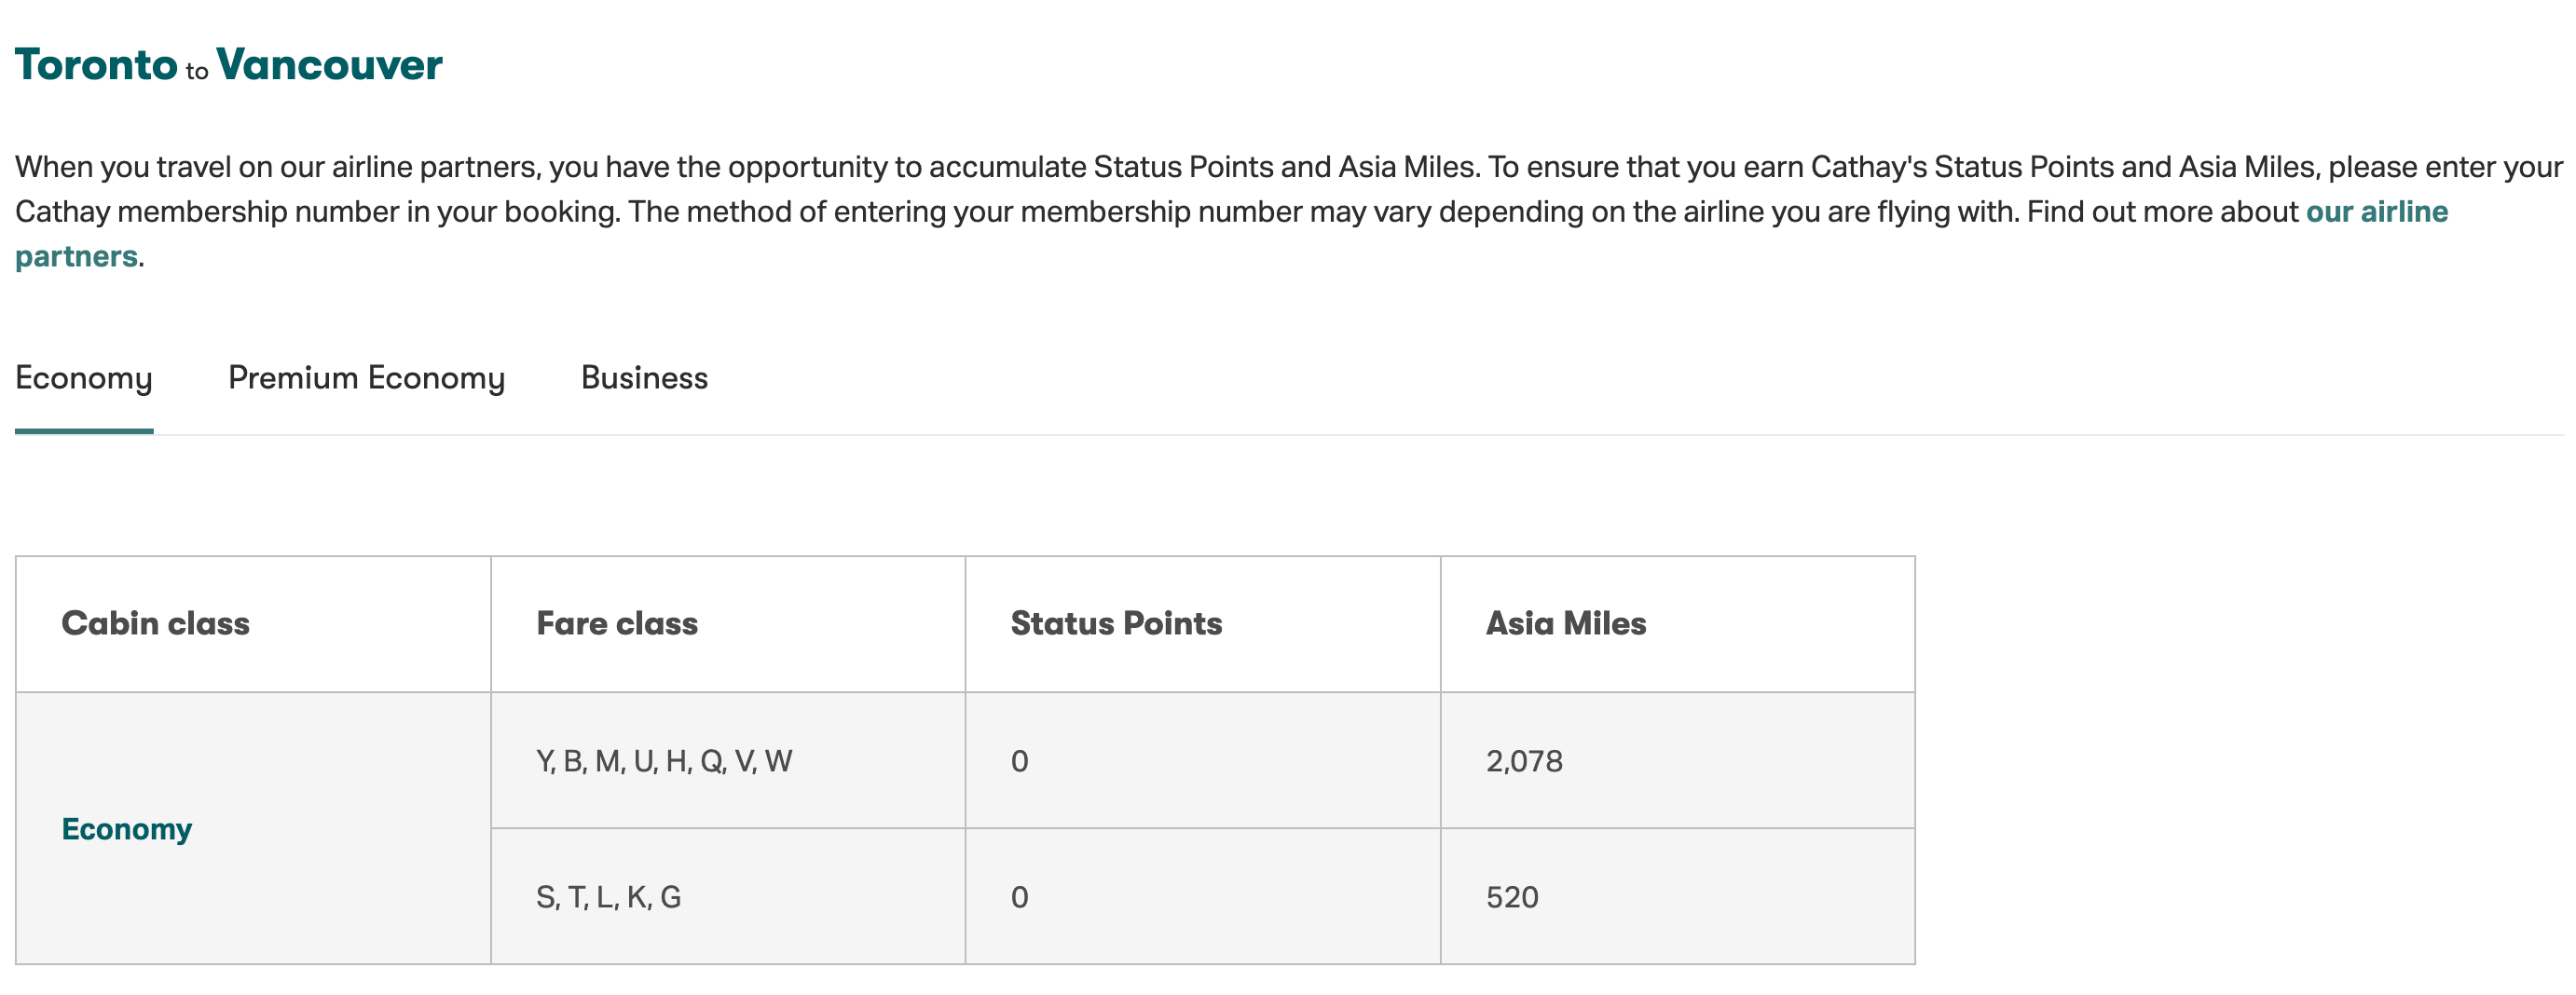Click the Economy label in the table
Image resolution: width=2576 pixels, height=995 pixels.
[x=126, y=828]
